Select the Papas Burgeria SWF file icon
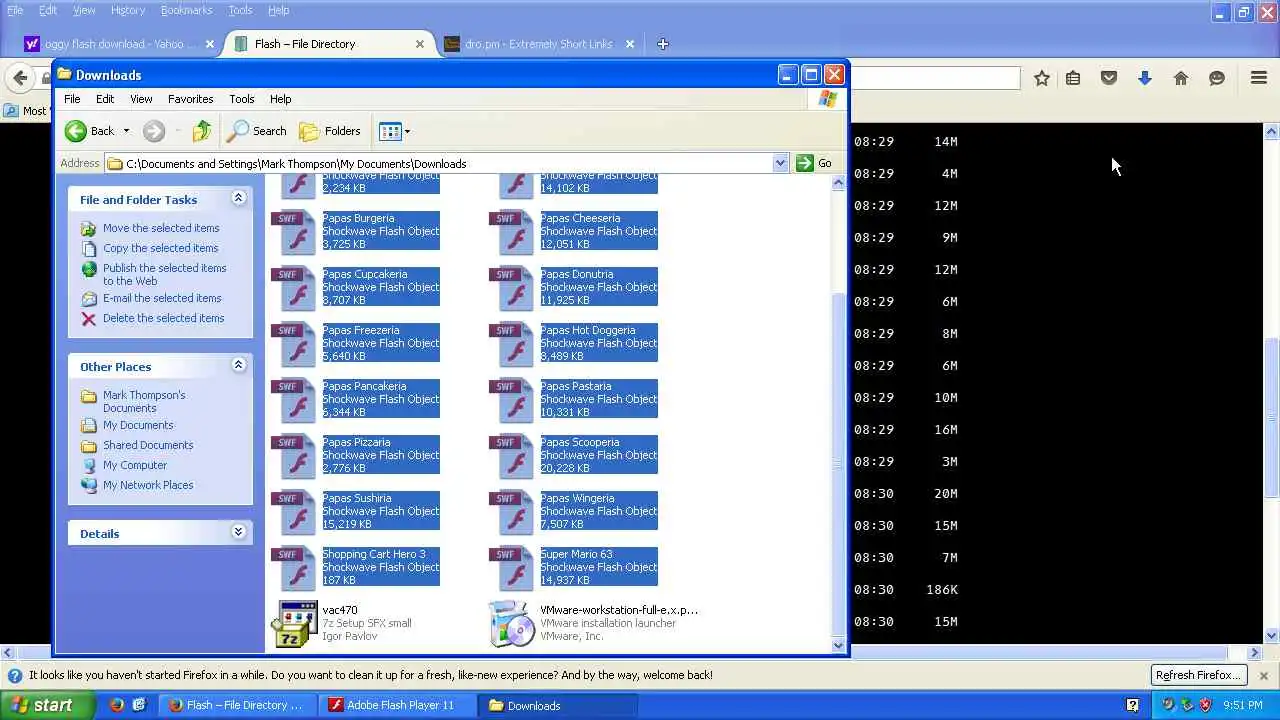The height and width of the screenshot is (720, 1280). (x=294, y=232)
